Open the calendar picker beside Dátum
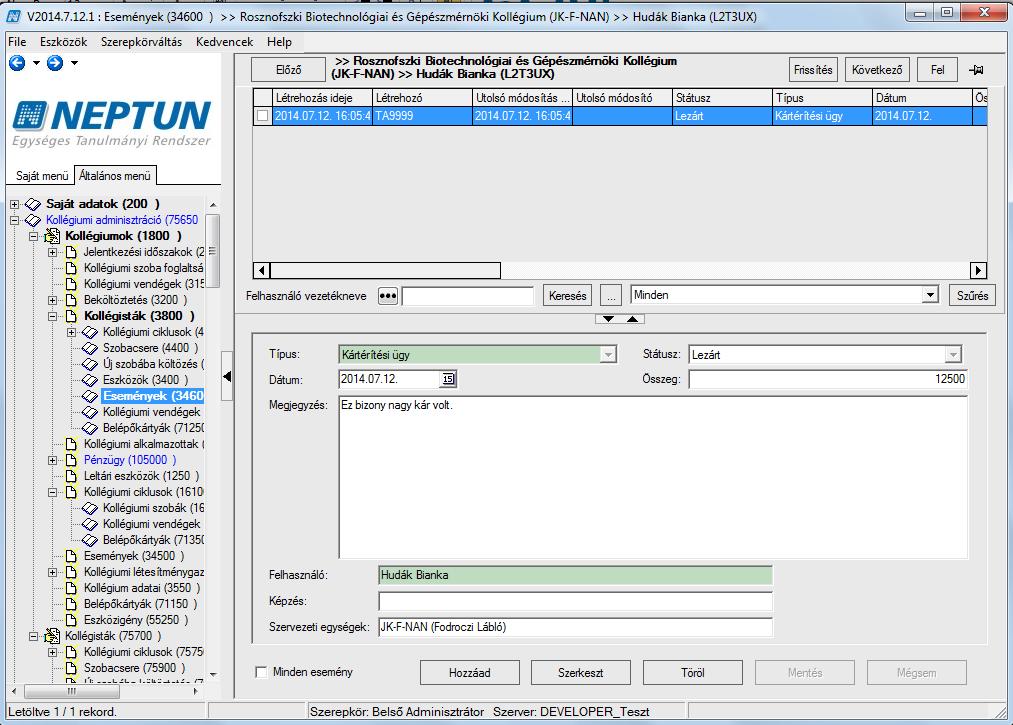The height and width of the screenshot is (725, 1013). (x=448, y=379)
